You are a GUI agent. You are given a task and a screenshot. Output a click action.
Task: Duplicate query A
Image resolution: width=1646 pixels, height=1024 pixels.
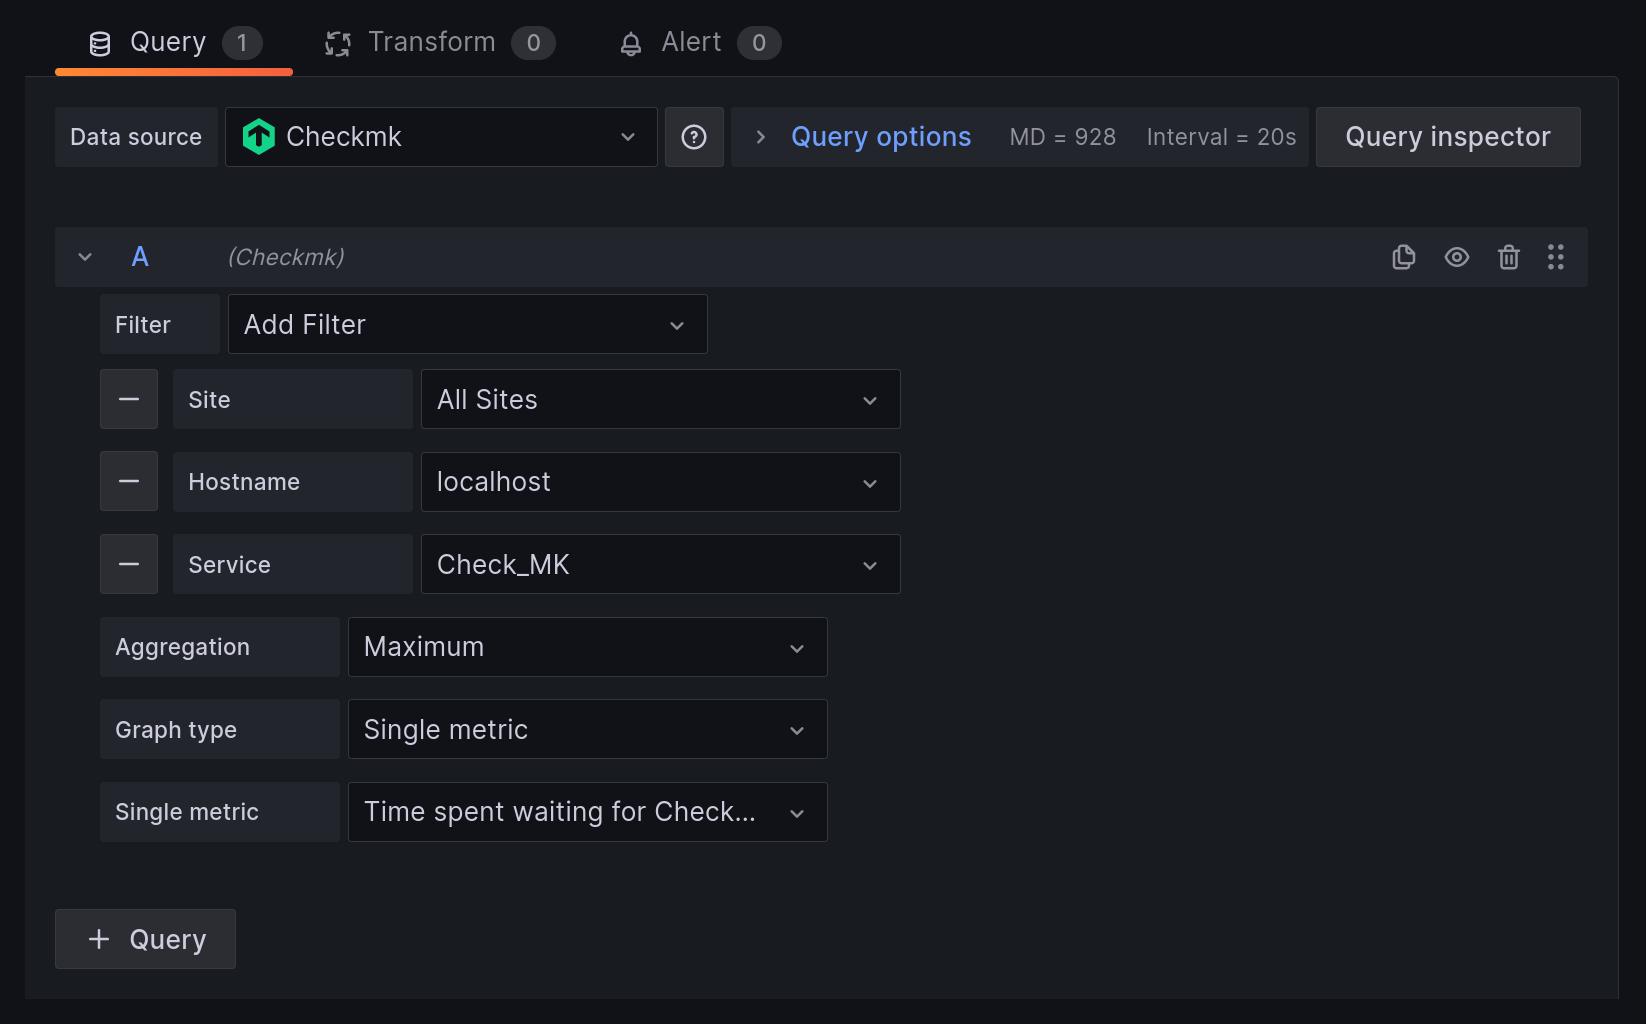pyautogui.click(x=1404, y=257)
